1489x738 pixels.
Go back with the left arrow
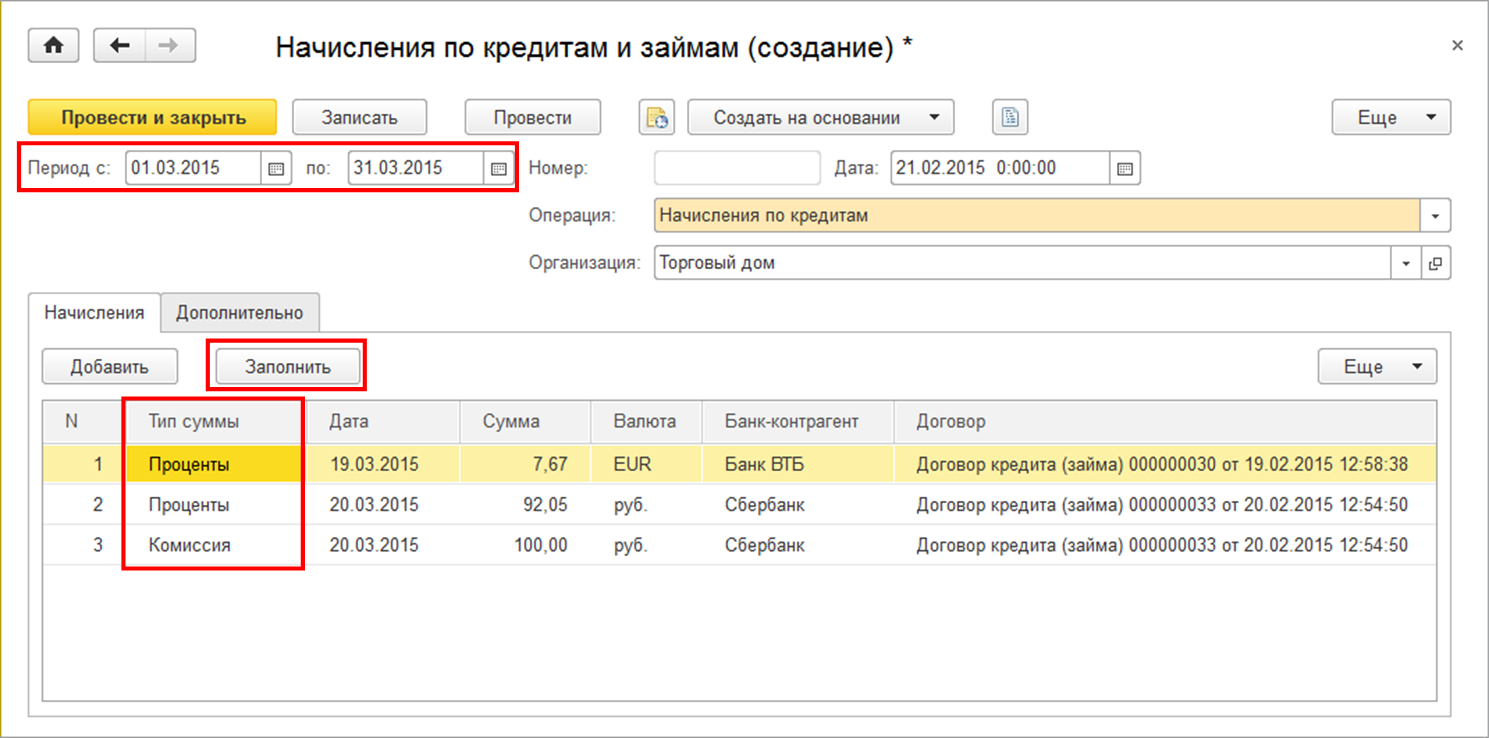120,46
